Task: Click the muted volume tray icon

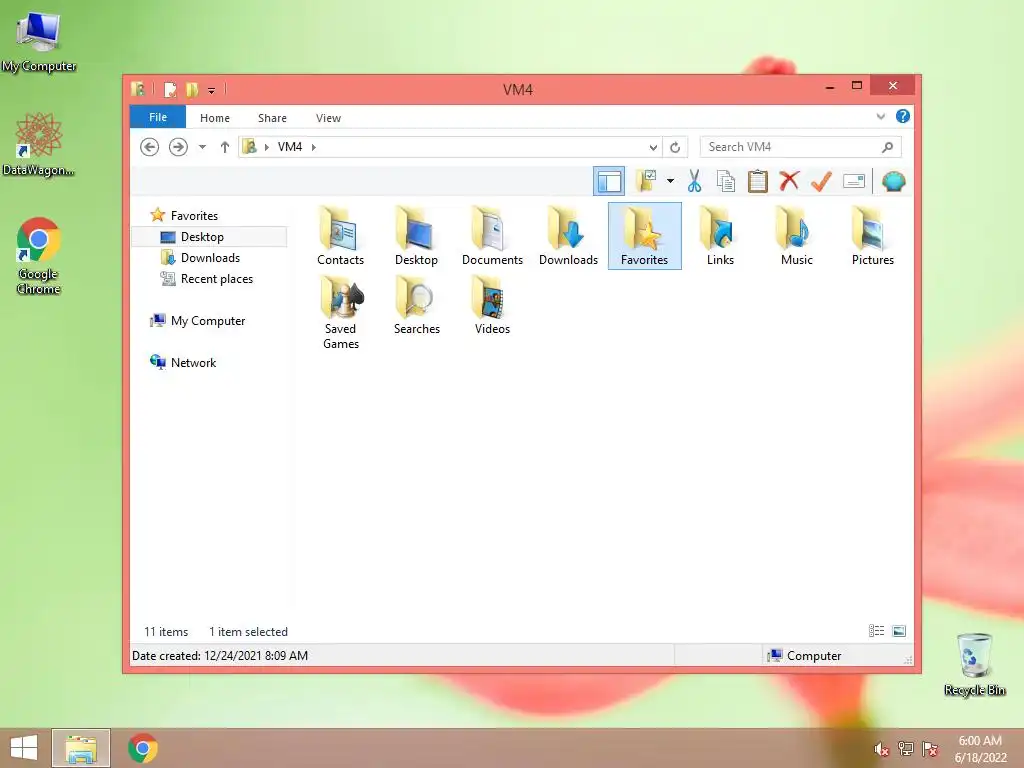Action: pos(882,749)
